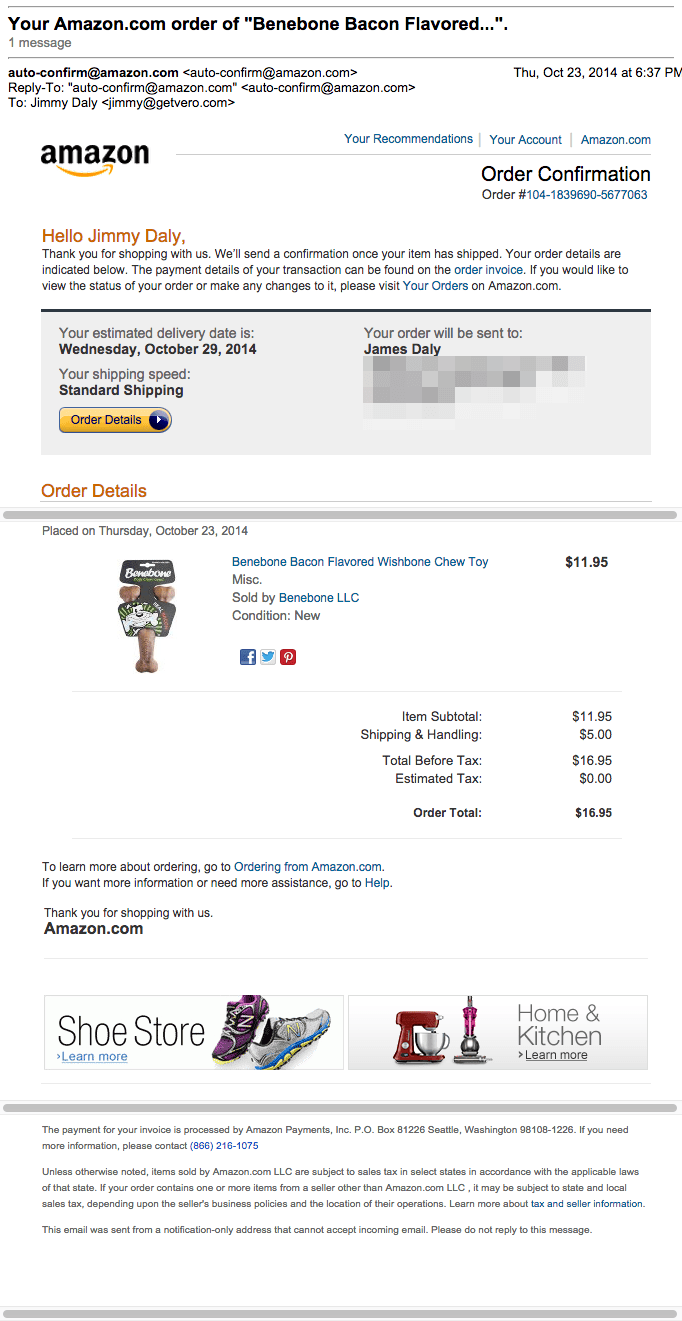Click the Amazon logo
682x1321 pixels.
click(x=95, y=159)
